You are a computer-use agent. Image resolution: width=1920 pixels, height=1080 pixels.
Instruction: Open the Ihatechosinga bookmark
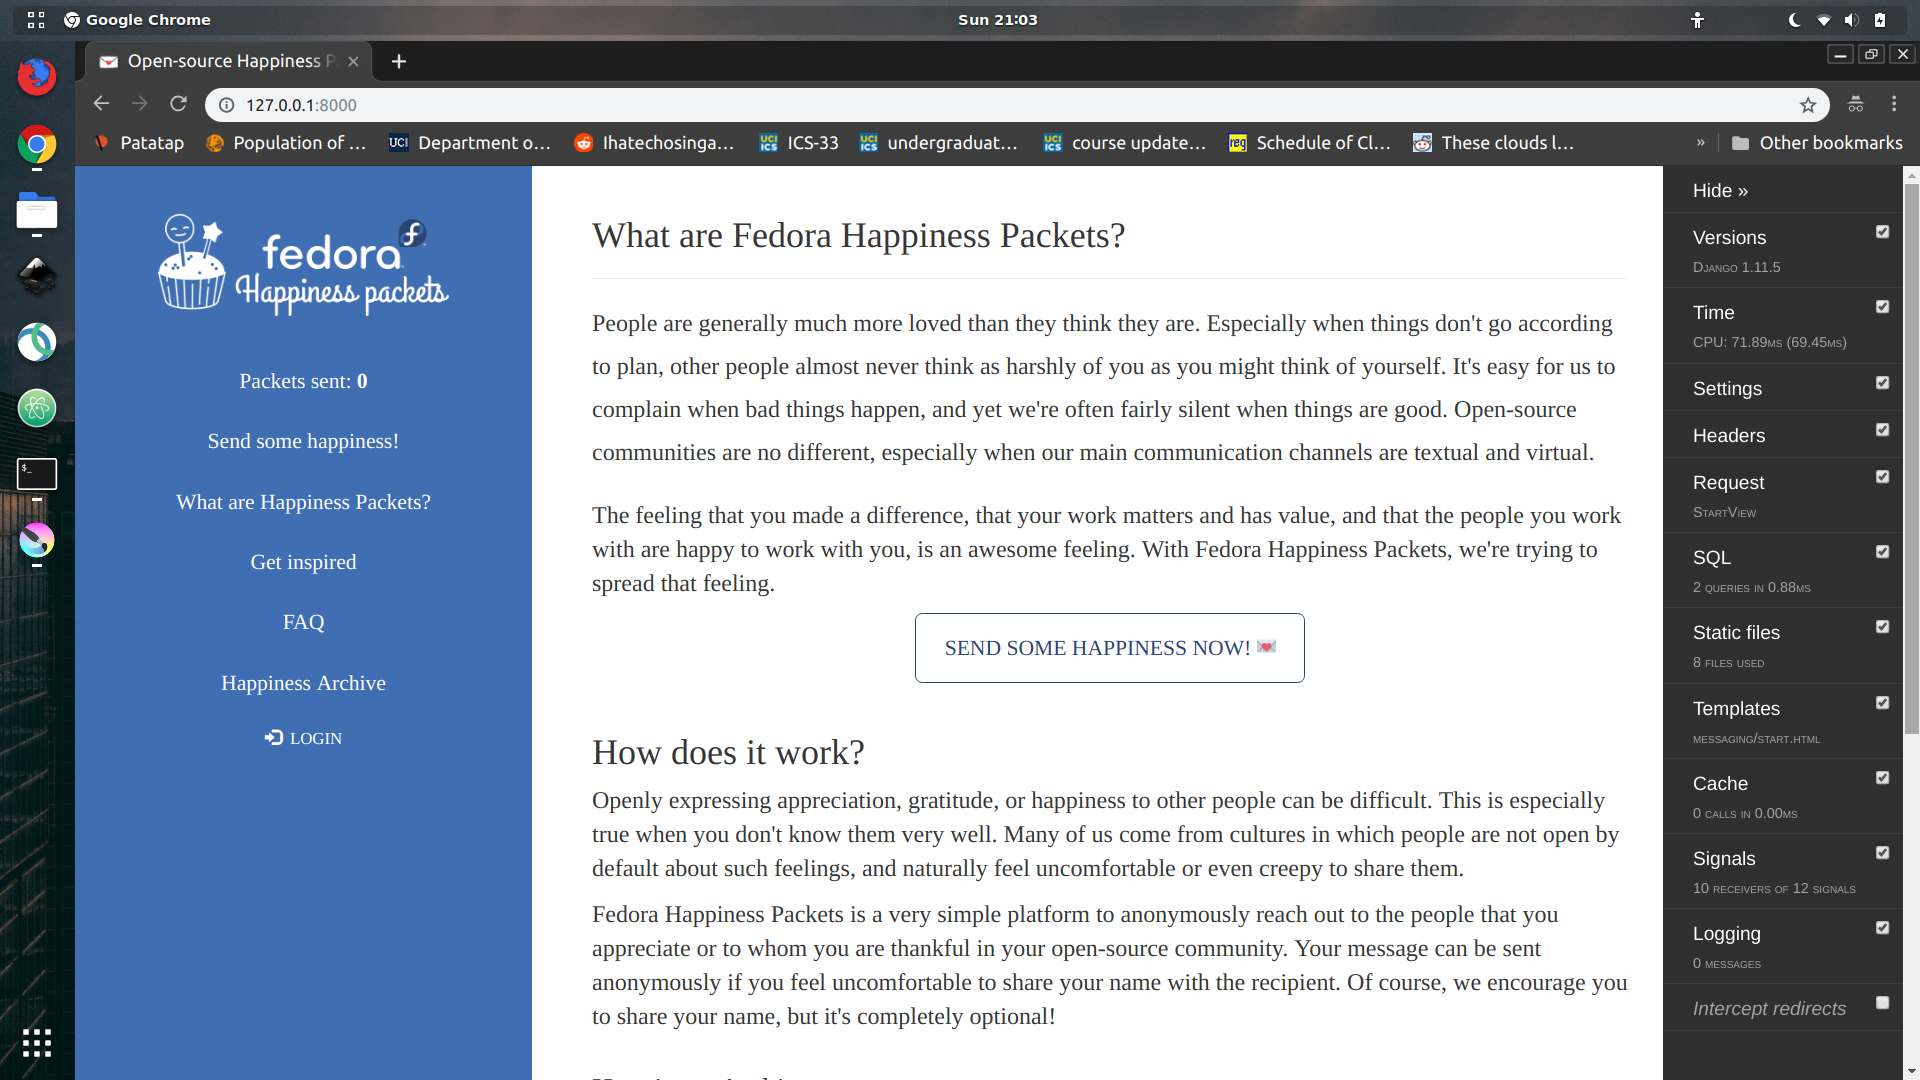[x=654, y=143]
